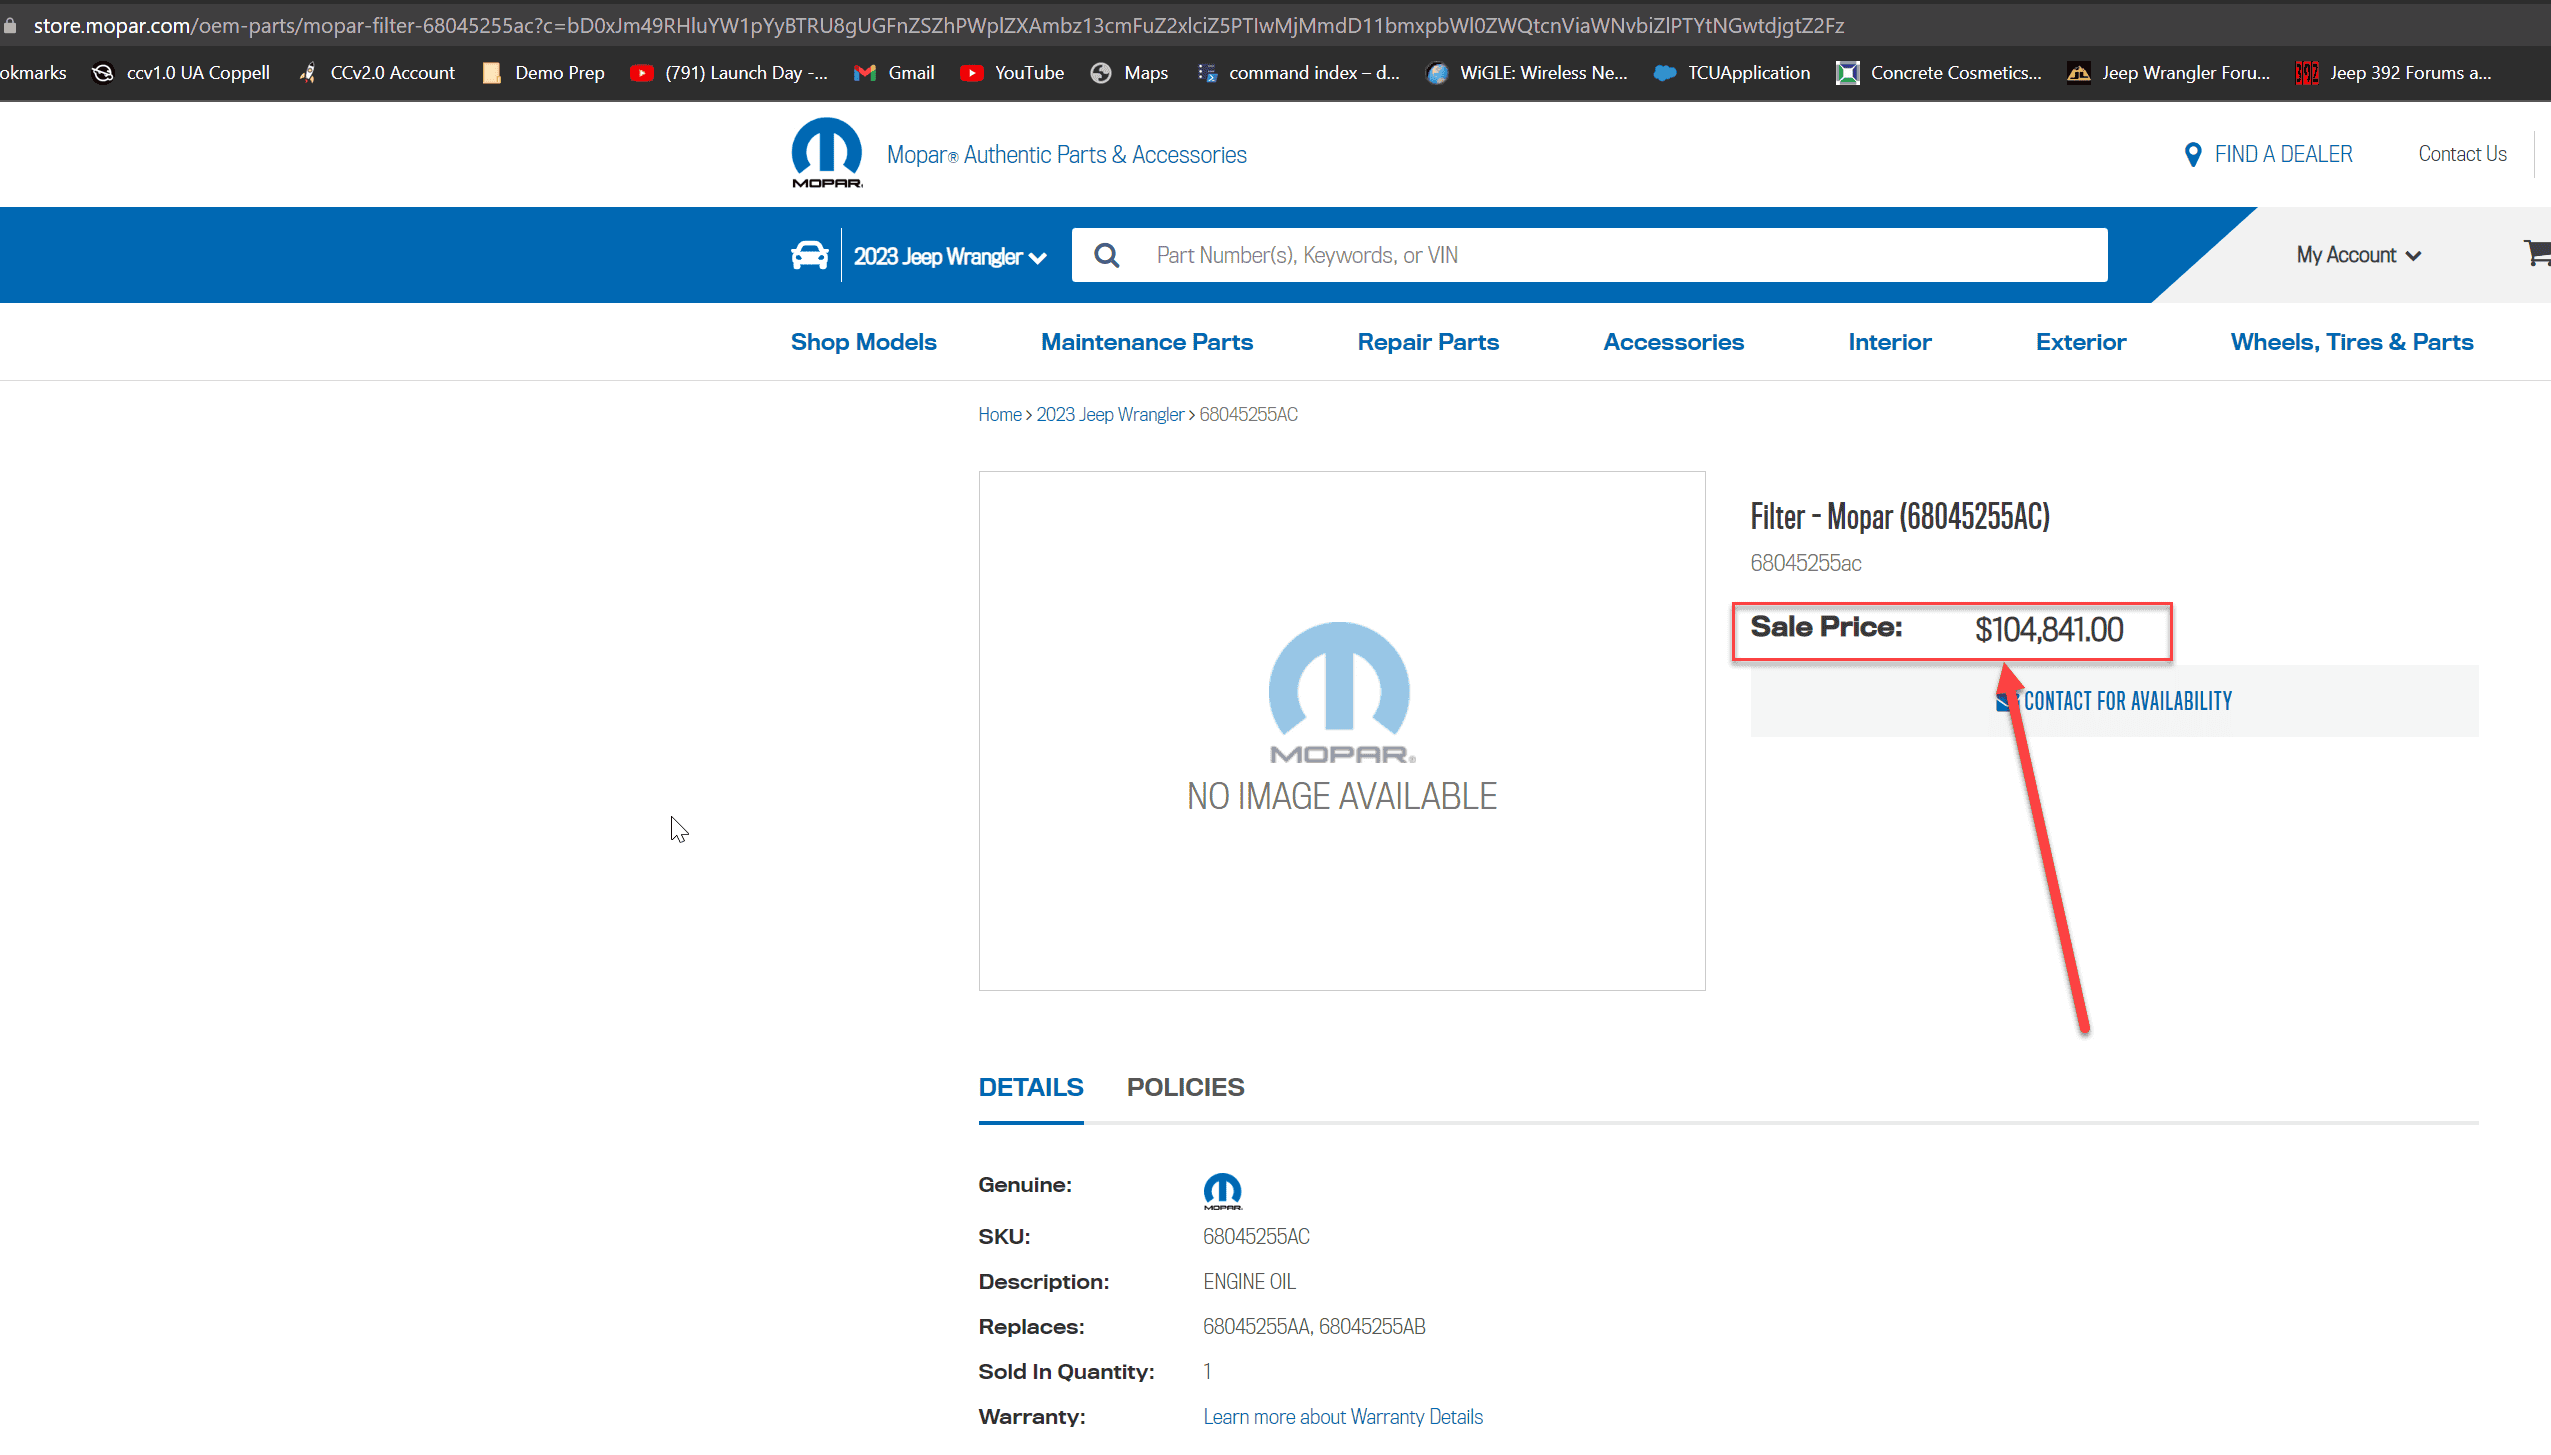Open the shopping cart icon
This screenshot has width=2551, height=1455.
2537,253
